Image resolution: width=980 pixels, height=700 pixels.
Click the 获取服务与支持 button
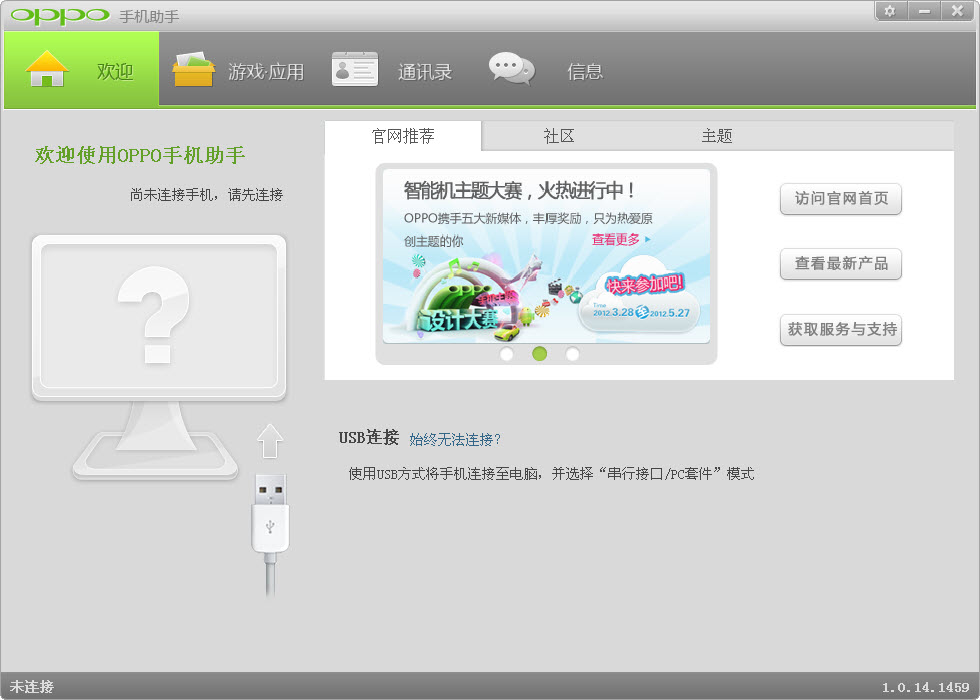tap(840, 330)
